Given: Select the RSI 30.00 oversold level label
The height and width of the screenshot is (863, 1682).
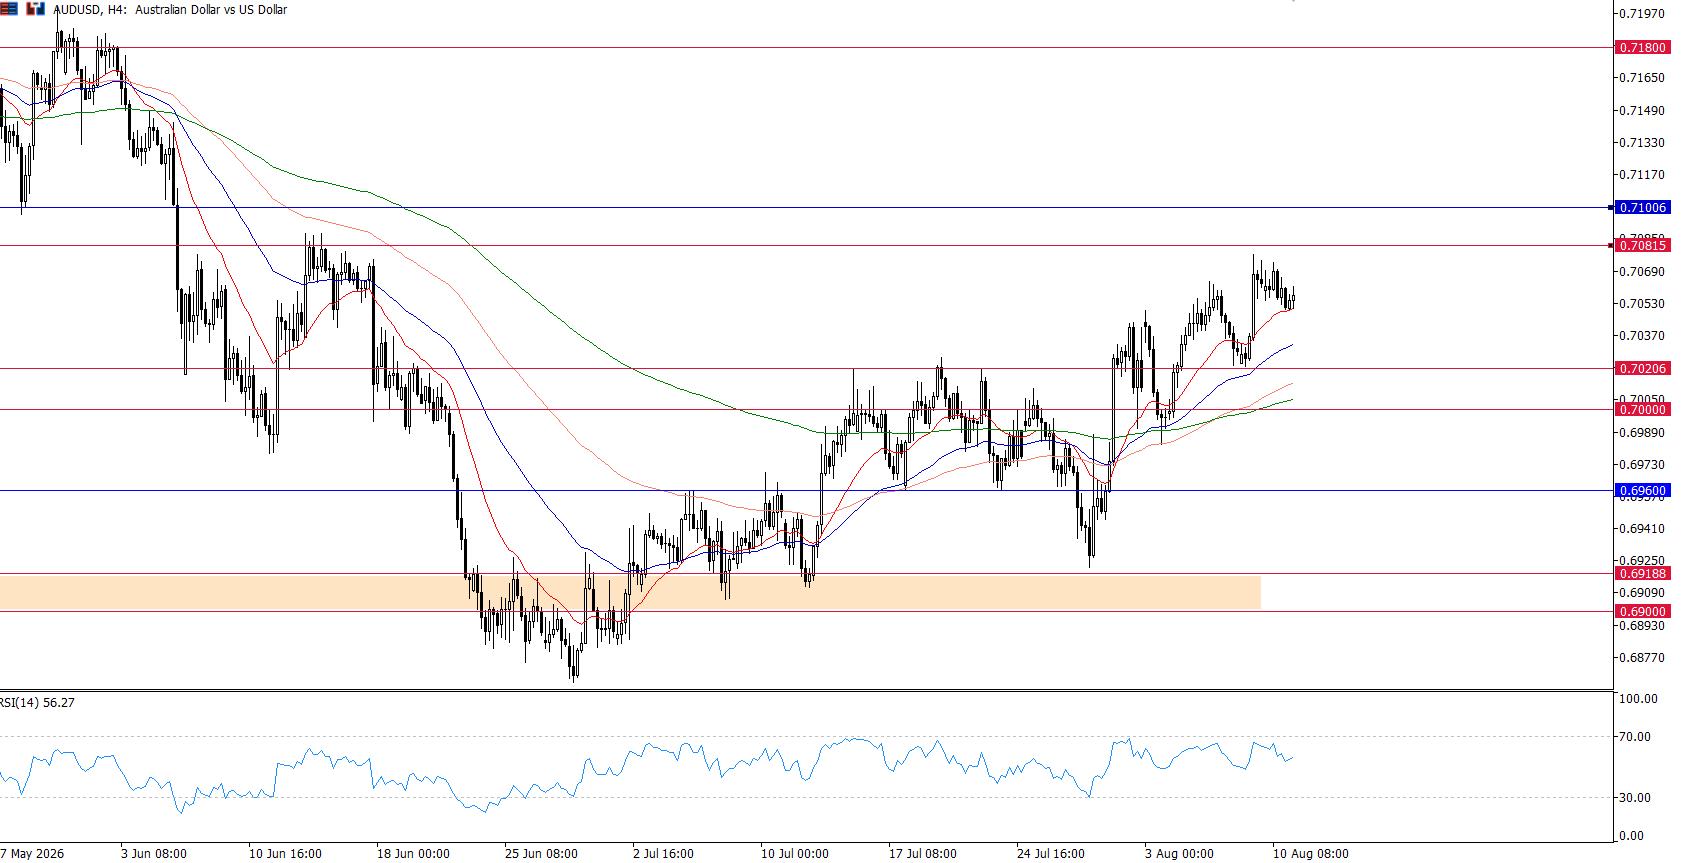Looking at the screenshot, I should [1637, 798].
